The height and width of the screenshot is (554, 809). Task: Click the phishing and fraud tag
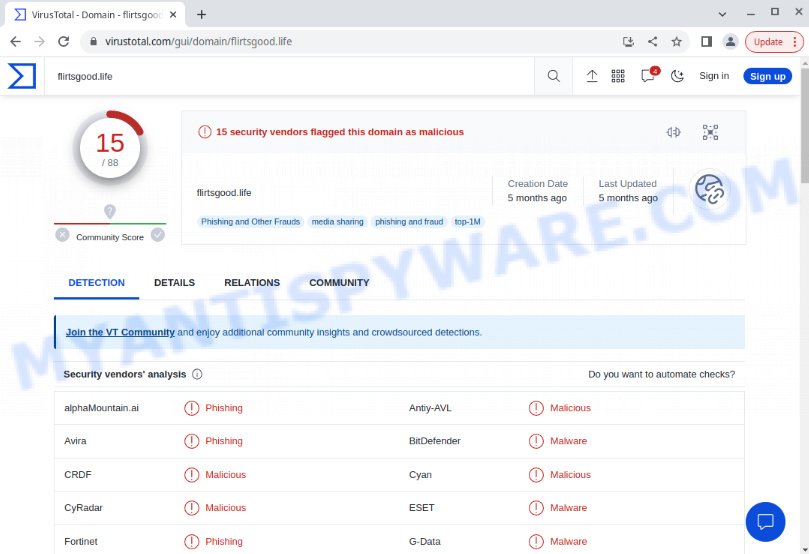(409, 222)
